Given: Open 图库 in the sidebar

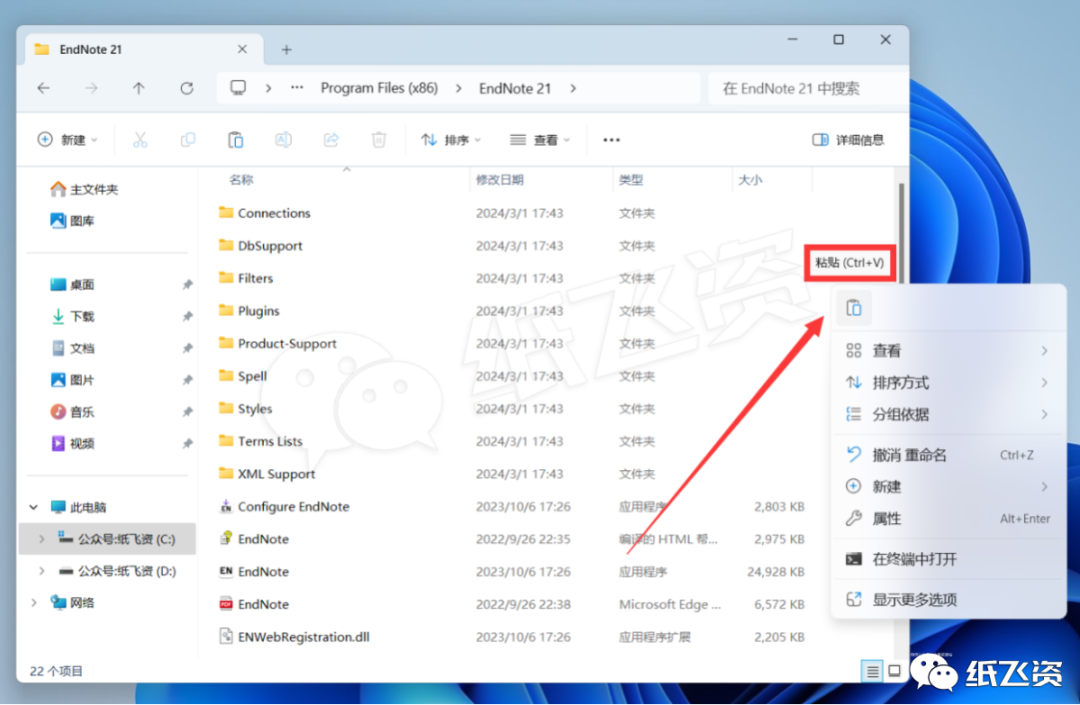Looking at the screenshot, I should click(x=72, y=221).
